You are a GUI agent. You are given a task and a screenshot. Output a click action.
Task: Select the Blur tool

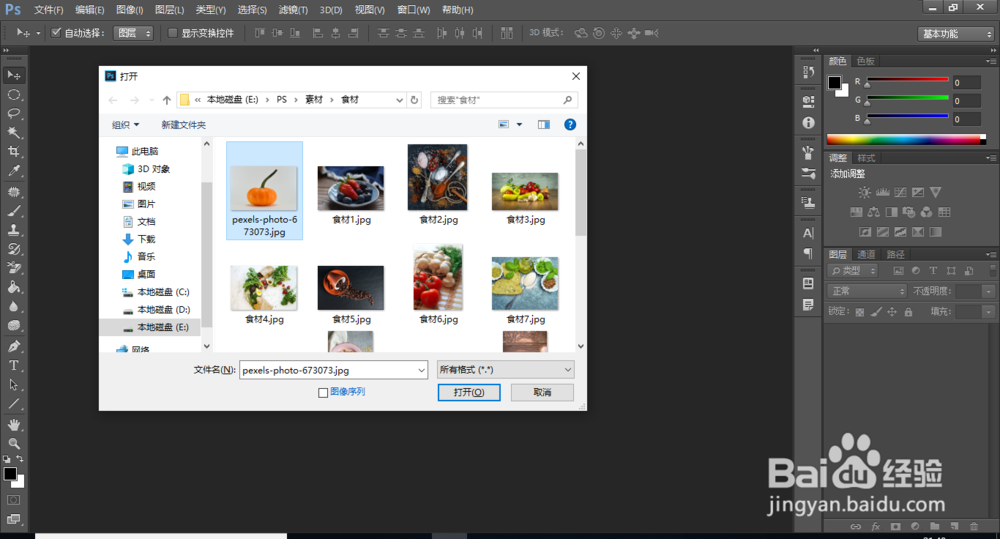[x=13, y=306]
